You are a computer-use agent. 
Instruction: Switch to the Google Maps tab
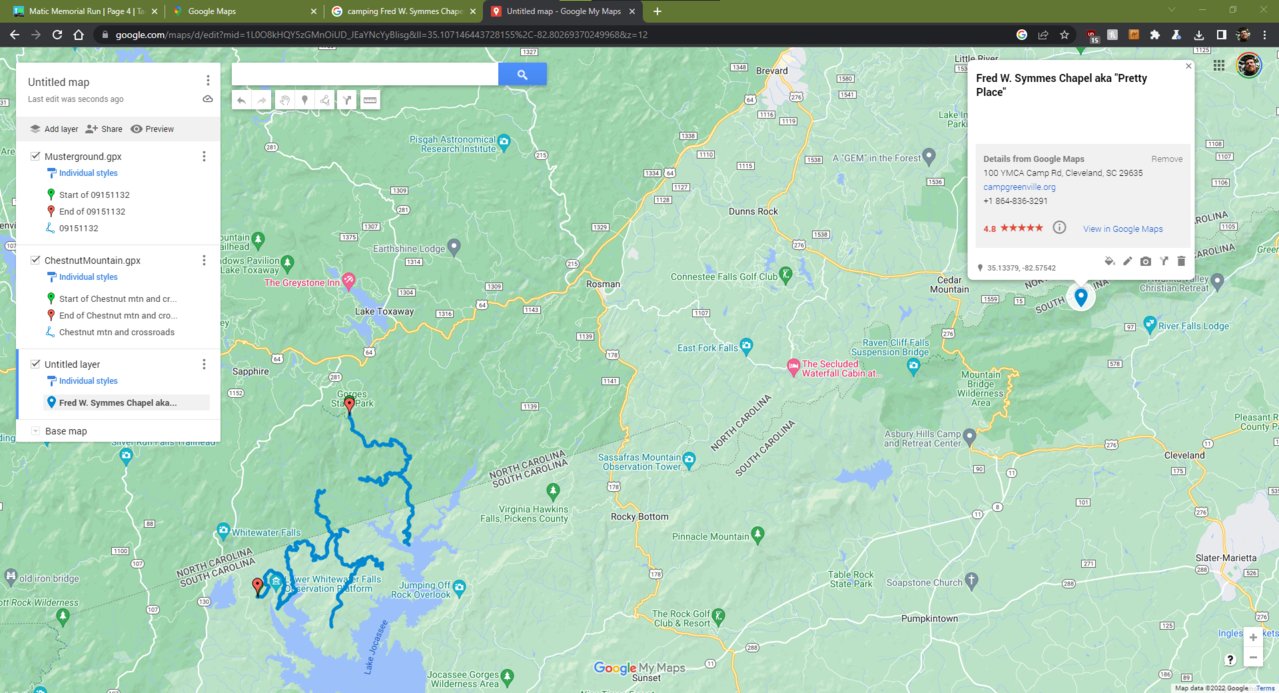pyautogui.click(x=243, y=11)
